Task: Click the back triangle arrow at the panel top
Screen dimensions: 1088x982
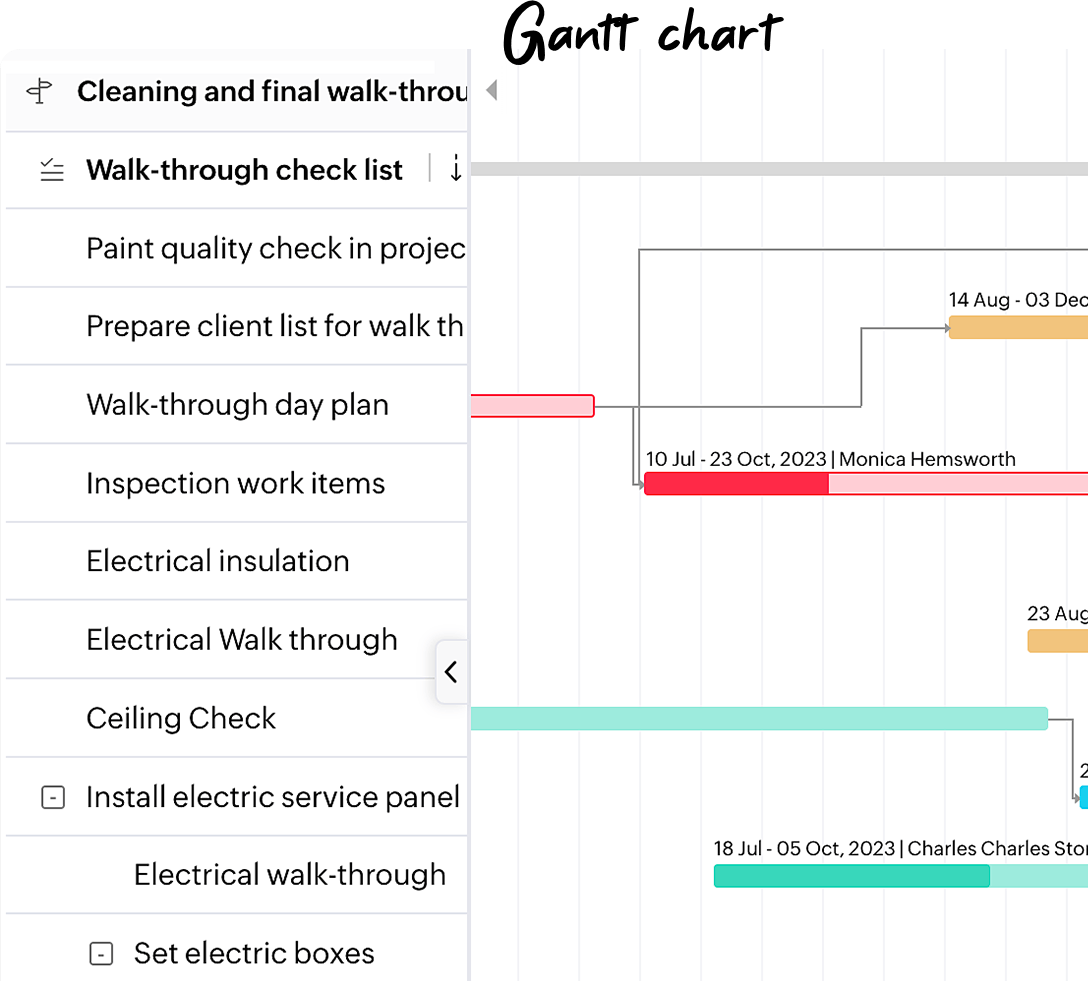Action: pos(491,90)
